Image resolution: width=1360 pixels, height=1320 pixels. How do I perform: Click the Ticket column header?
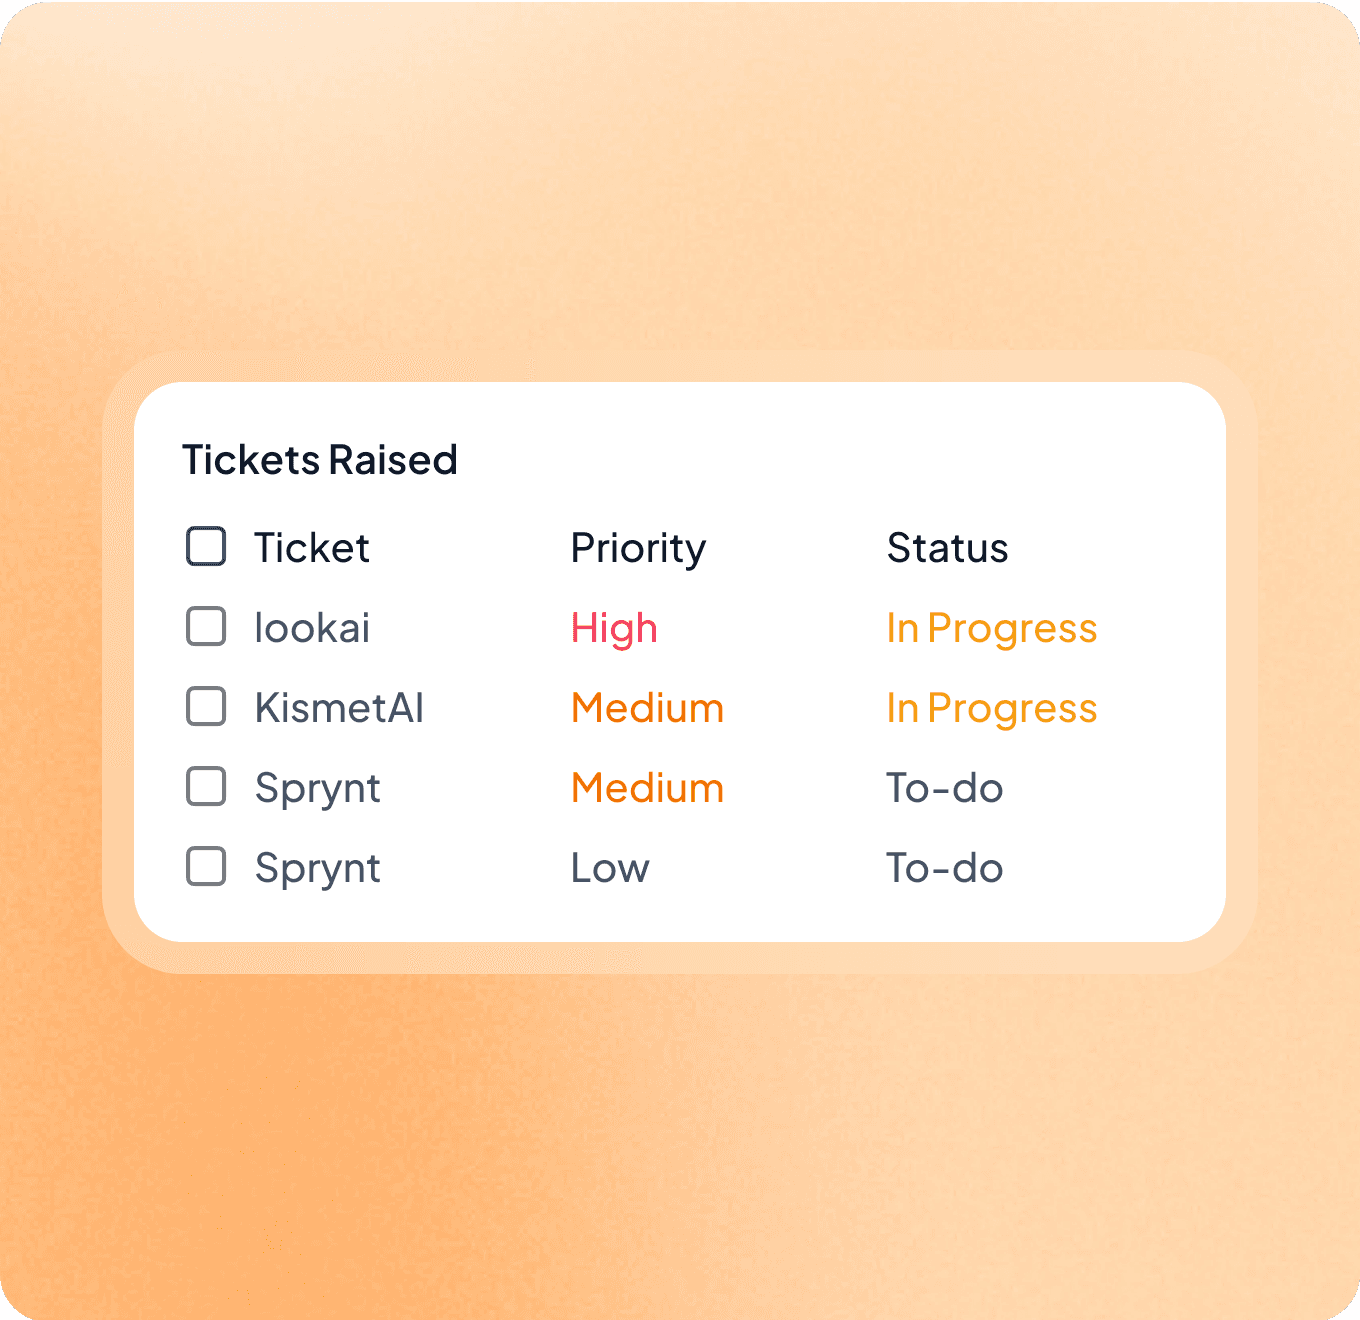click(311, 548)
